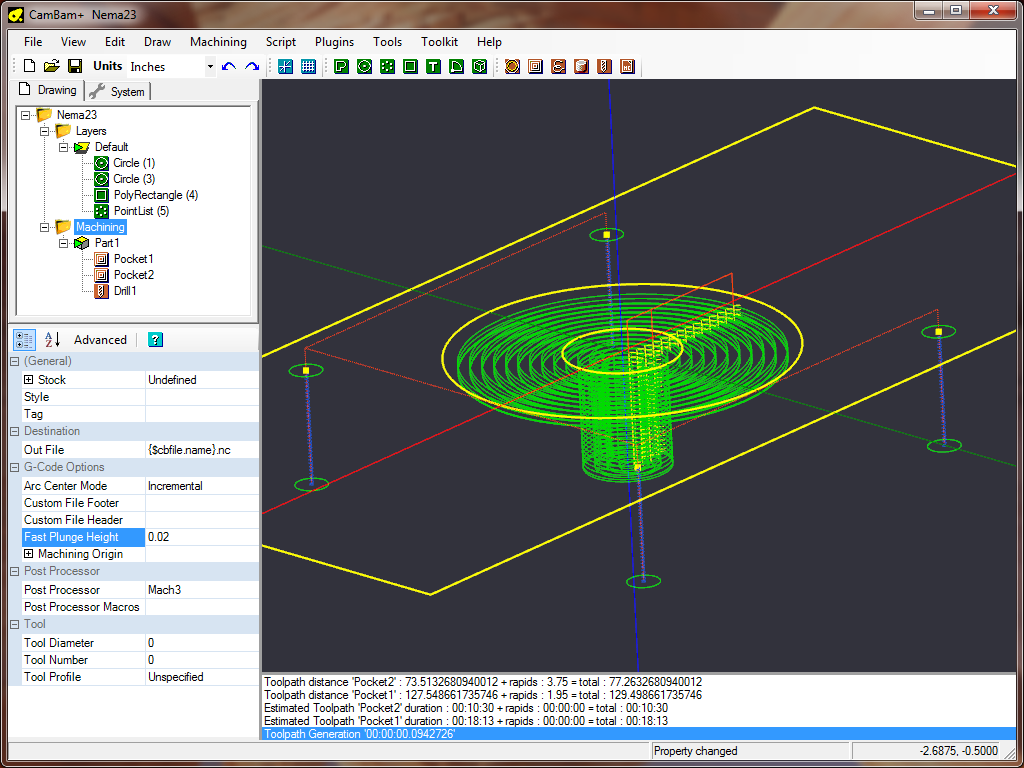Open the property grid help icon
The width and height of the screenshot is (1024, 768).
tap(155, 340)
